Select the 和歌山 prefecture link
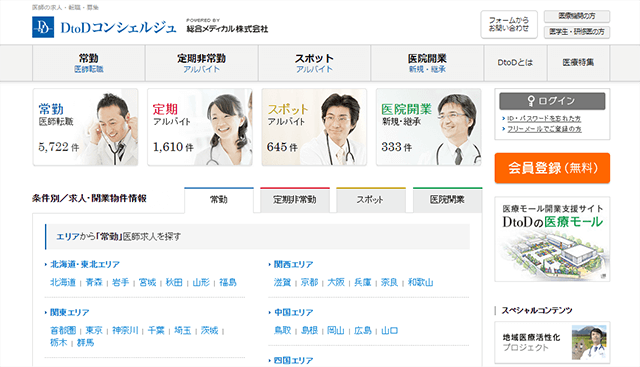640x367 pixels. tap(420, 282)
